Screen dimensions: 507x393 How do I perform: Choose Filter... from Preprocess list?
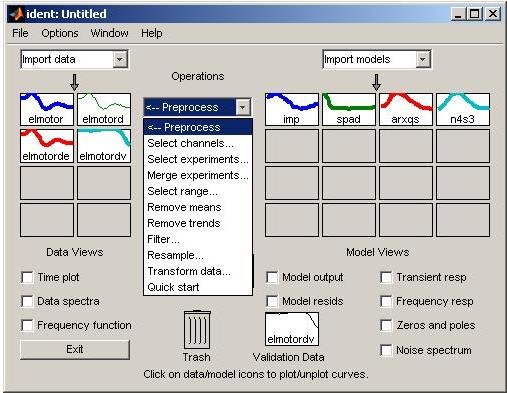click(x=198, y=239)
